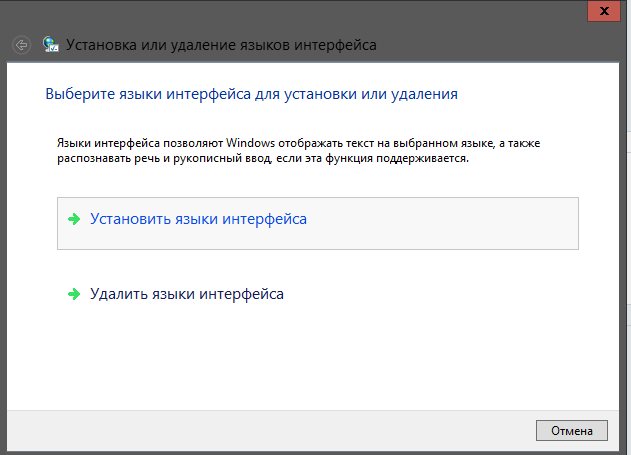Click the back arrow in the header

coord(21,45)
